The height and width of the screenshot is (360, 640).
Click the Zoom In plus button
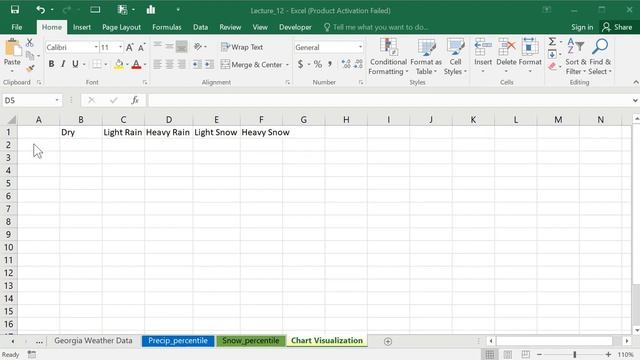click(608, 355)
